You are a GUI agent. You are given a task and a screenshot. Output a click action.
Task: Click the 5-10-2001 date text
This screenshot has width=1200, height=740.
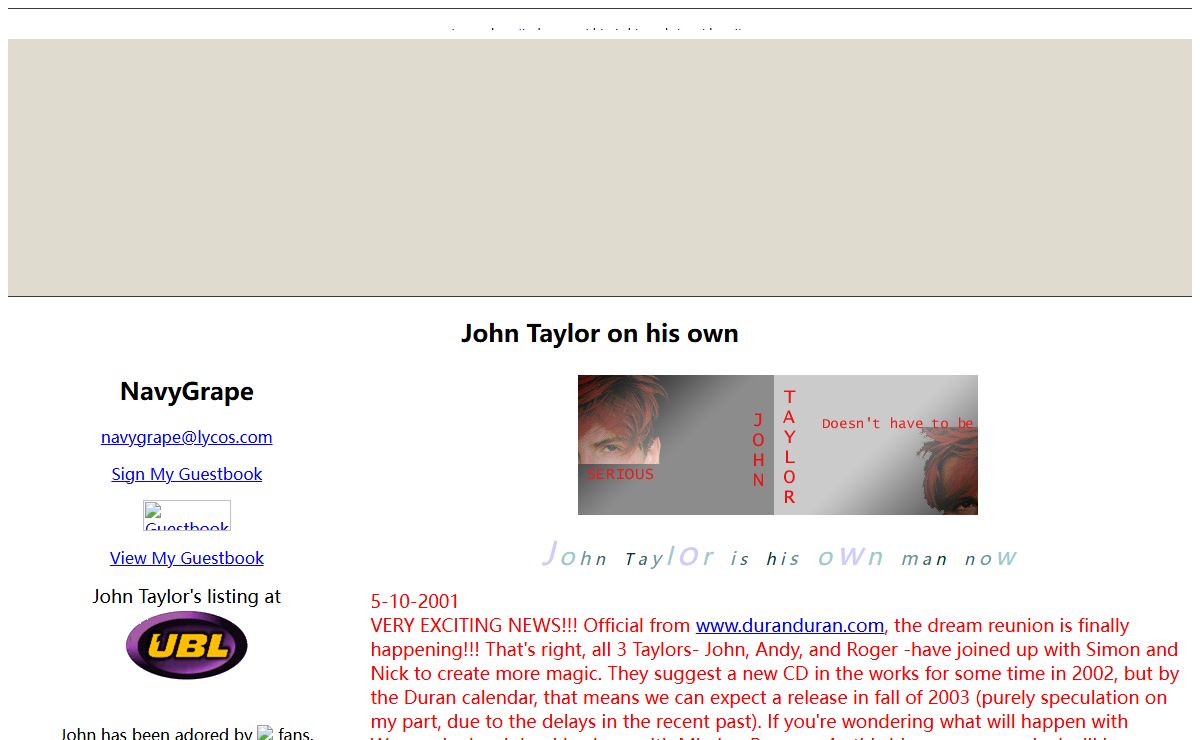(415, 601)
